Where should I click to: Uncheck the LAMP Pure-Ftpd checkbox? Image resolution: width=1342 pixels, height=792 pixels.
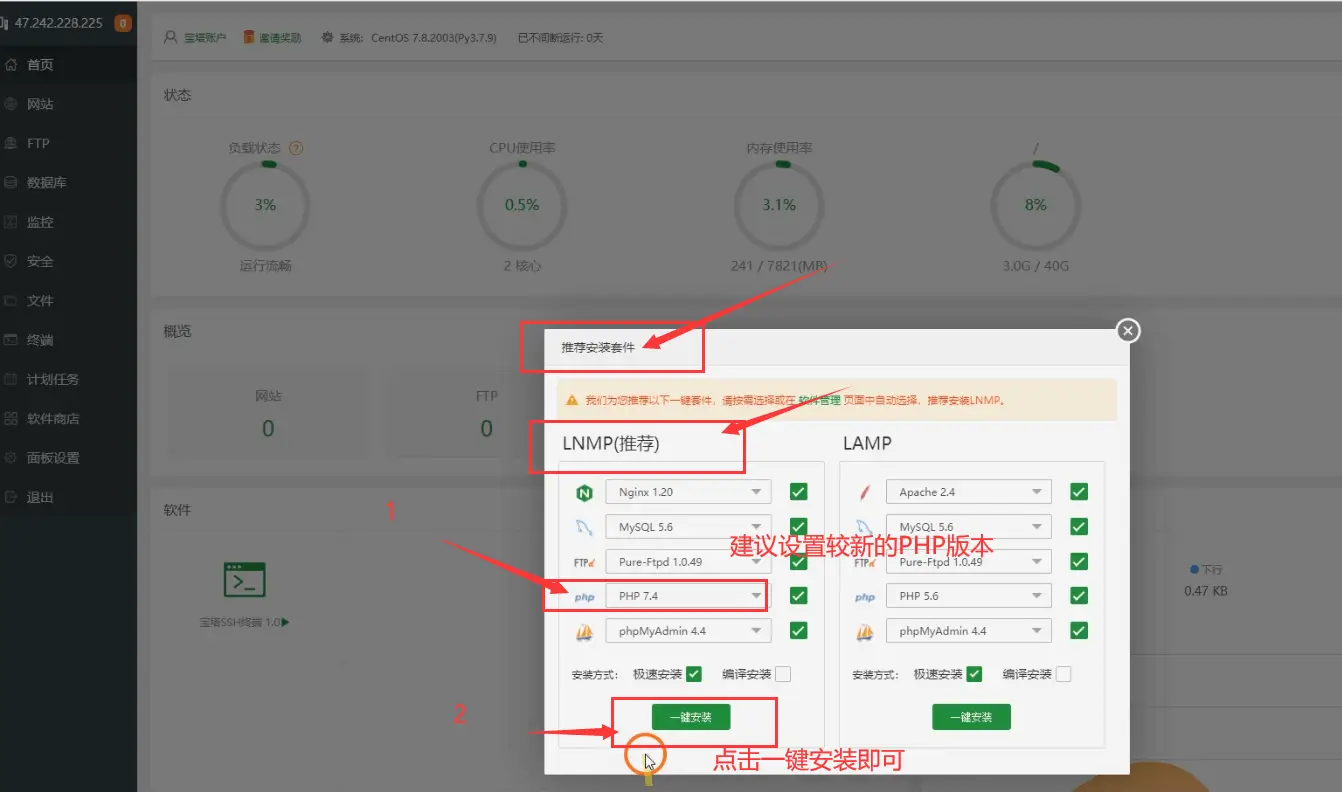[x=1079, y=562]
